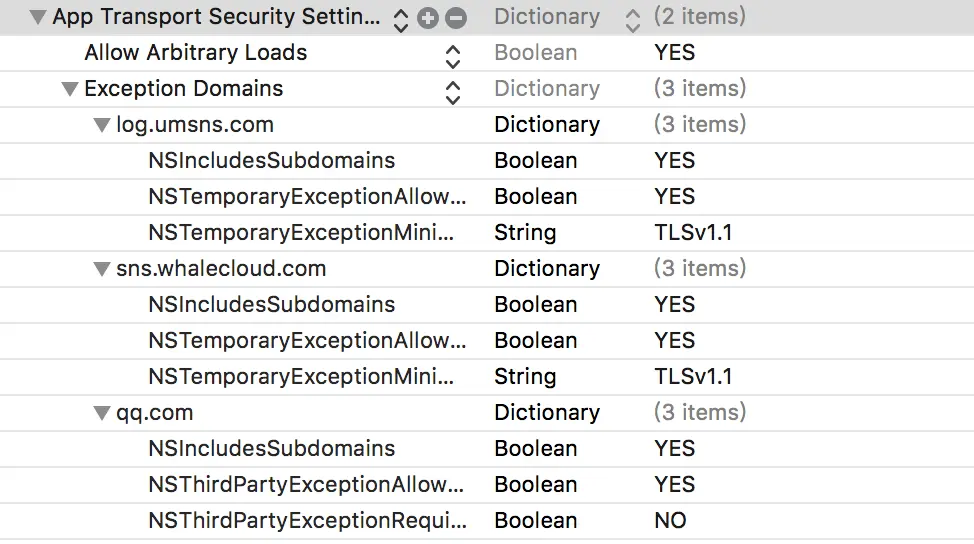The image size is (974, 544).
Task: Collapse the Exception Domains disclosure triangle
Action: tap(69, 89)
